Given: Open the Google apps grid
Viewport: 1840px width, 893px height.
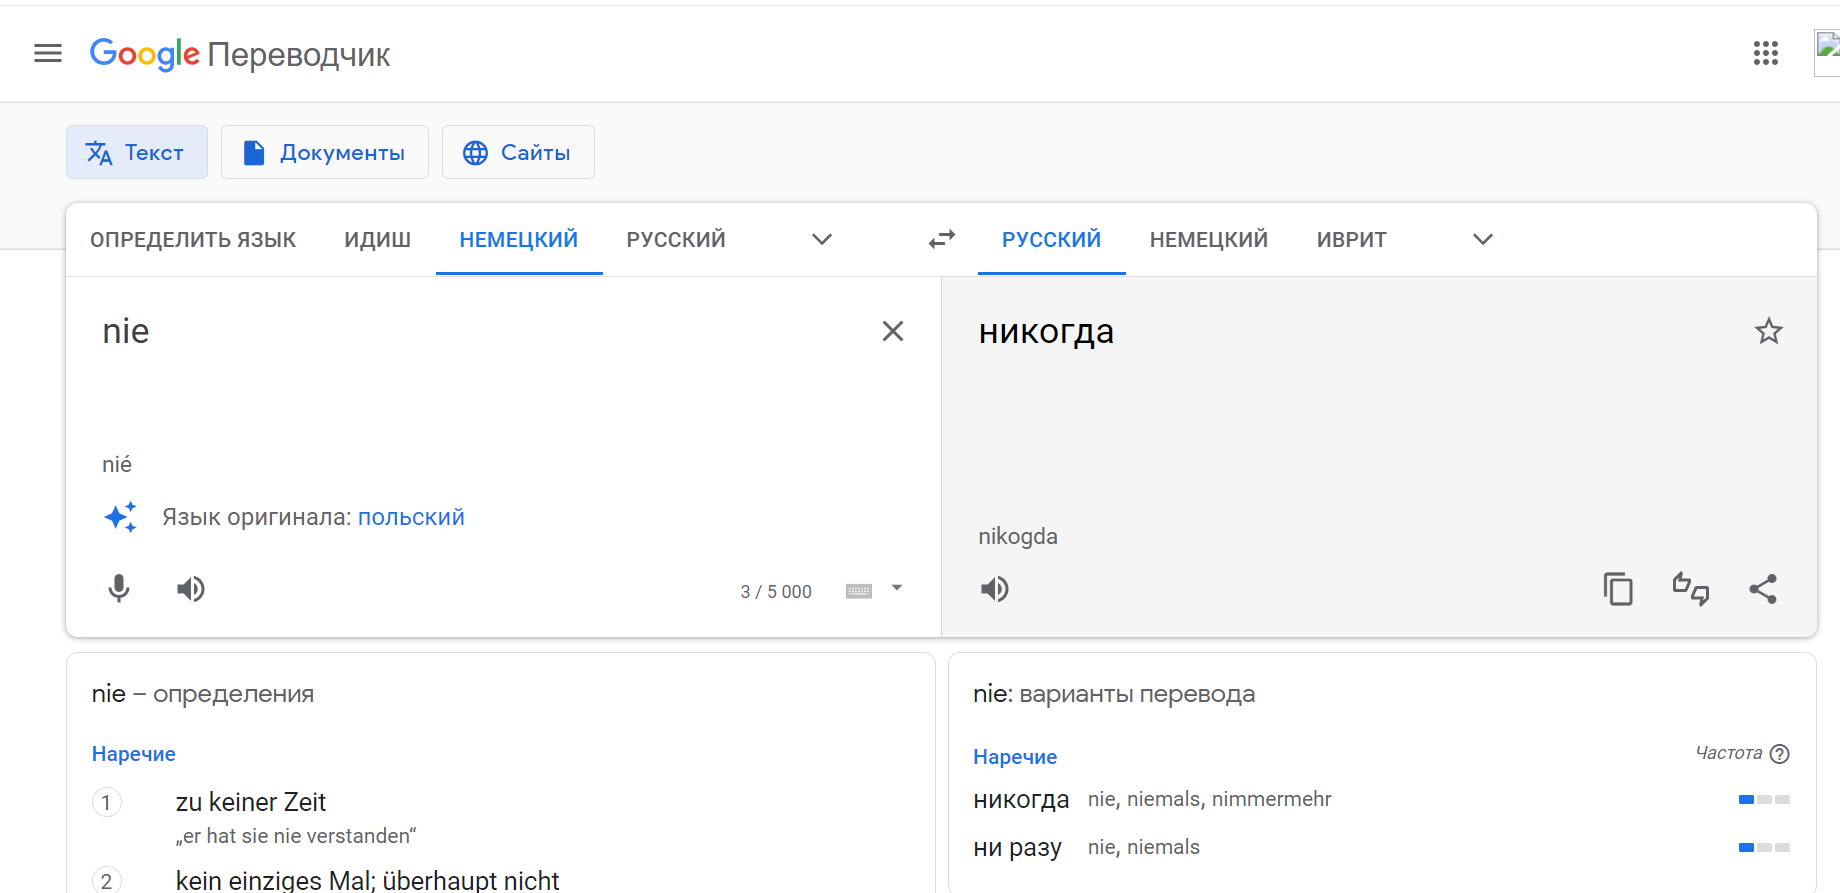Looking at the screenshot, I should pyautogui.click(x=1766, y=53).
